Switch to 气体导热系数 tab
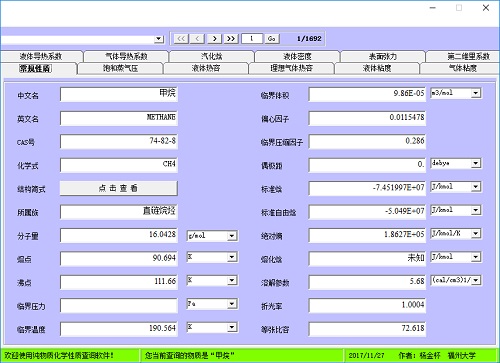This screenshot has width=500, height=363. click(127, 56)
